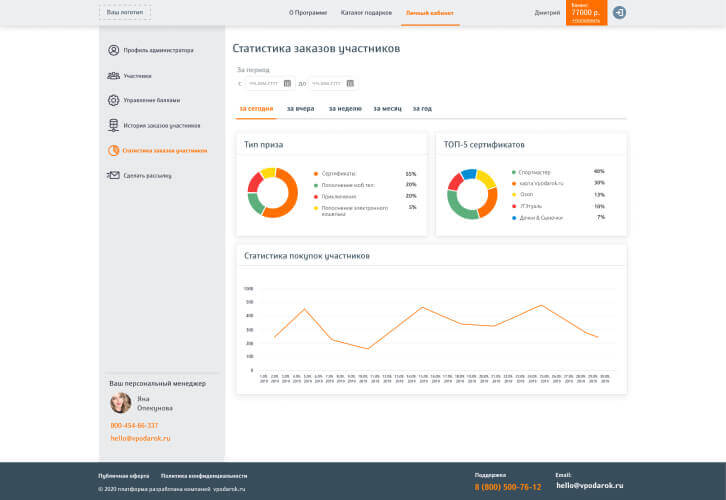Click the Участники people icon
Screen dimensions: 726x500
(113, 75)
